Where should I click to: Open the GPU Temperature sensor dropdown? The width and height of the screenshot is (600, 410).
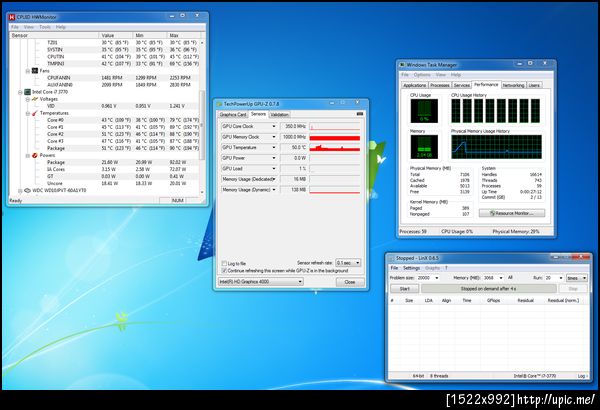pos(274,147)
